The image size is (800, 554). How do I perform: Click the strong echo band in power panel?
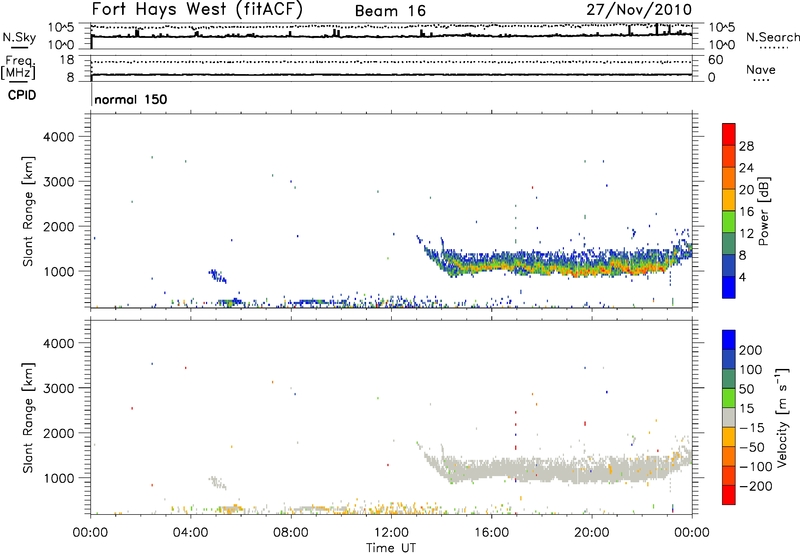[556, 265]
